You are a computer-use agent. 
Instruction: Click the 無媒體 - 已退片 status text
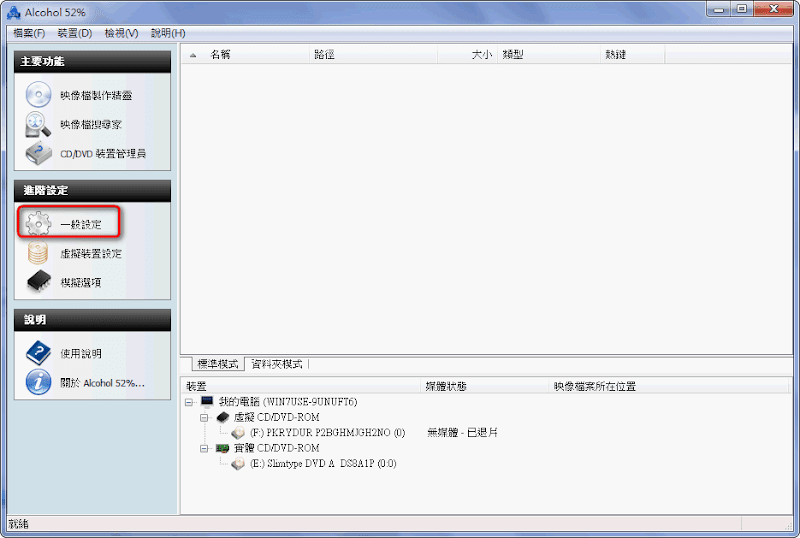[462, 433]
